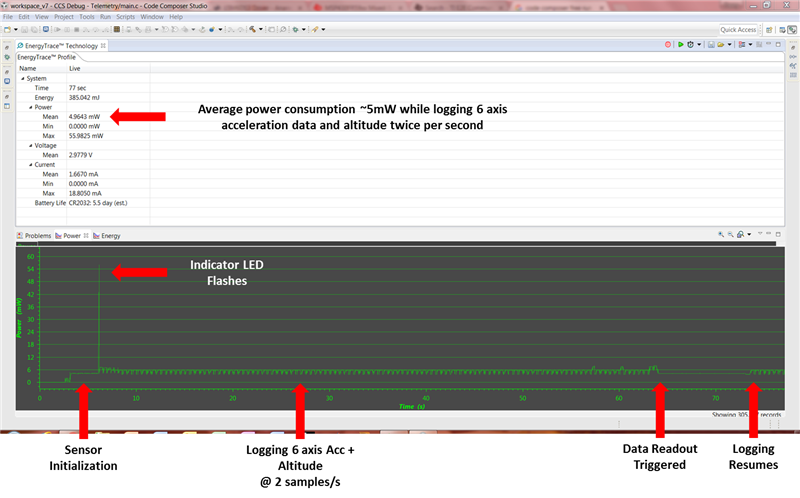Open the Help menu
The width and height of the screenshot is (800, 498).
[176, 17]
